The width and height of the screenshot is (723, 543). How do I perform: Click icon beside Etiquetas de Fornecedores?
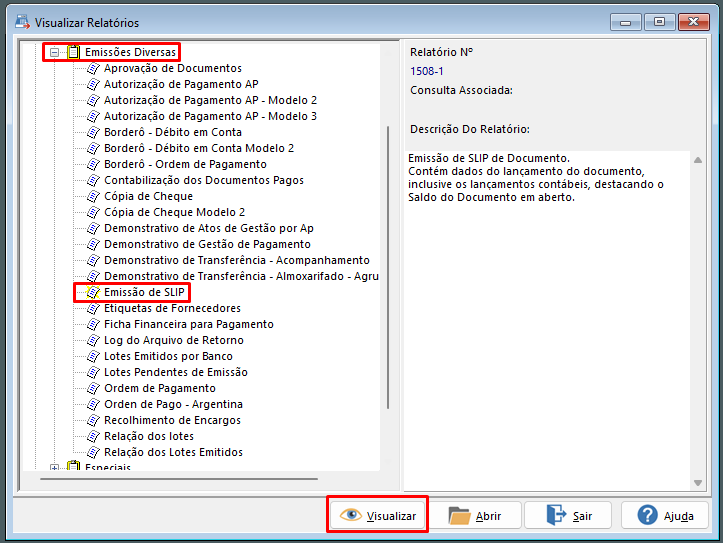(94, 308)
